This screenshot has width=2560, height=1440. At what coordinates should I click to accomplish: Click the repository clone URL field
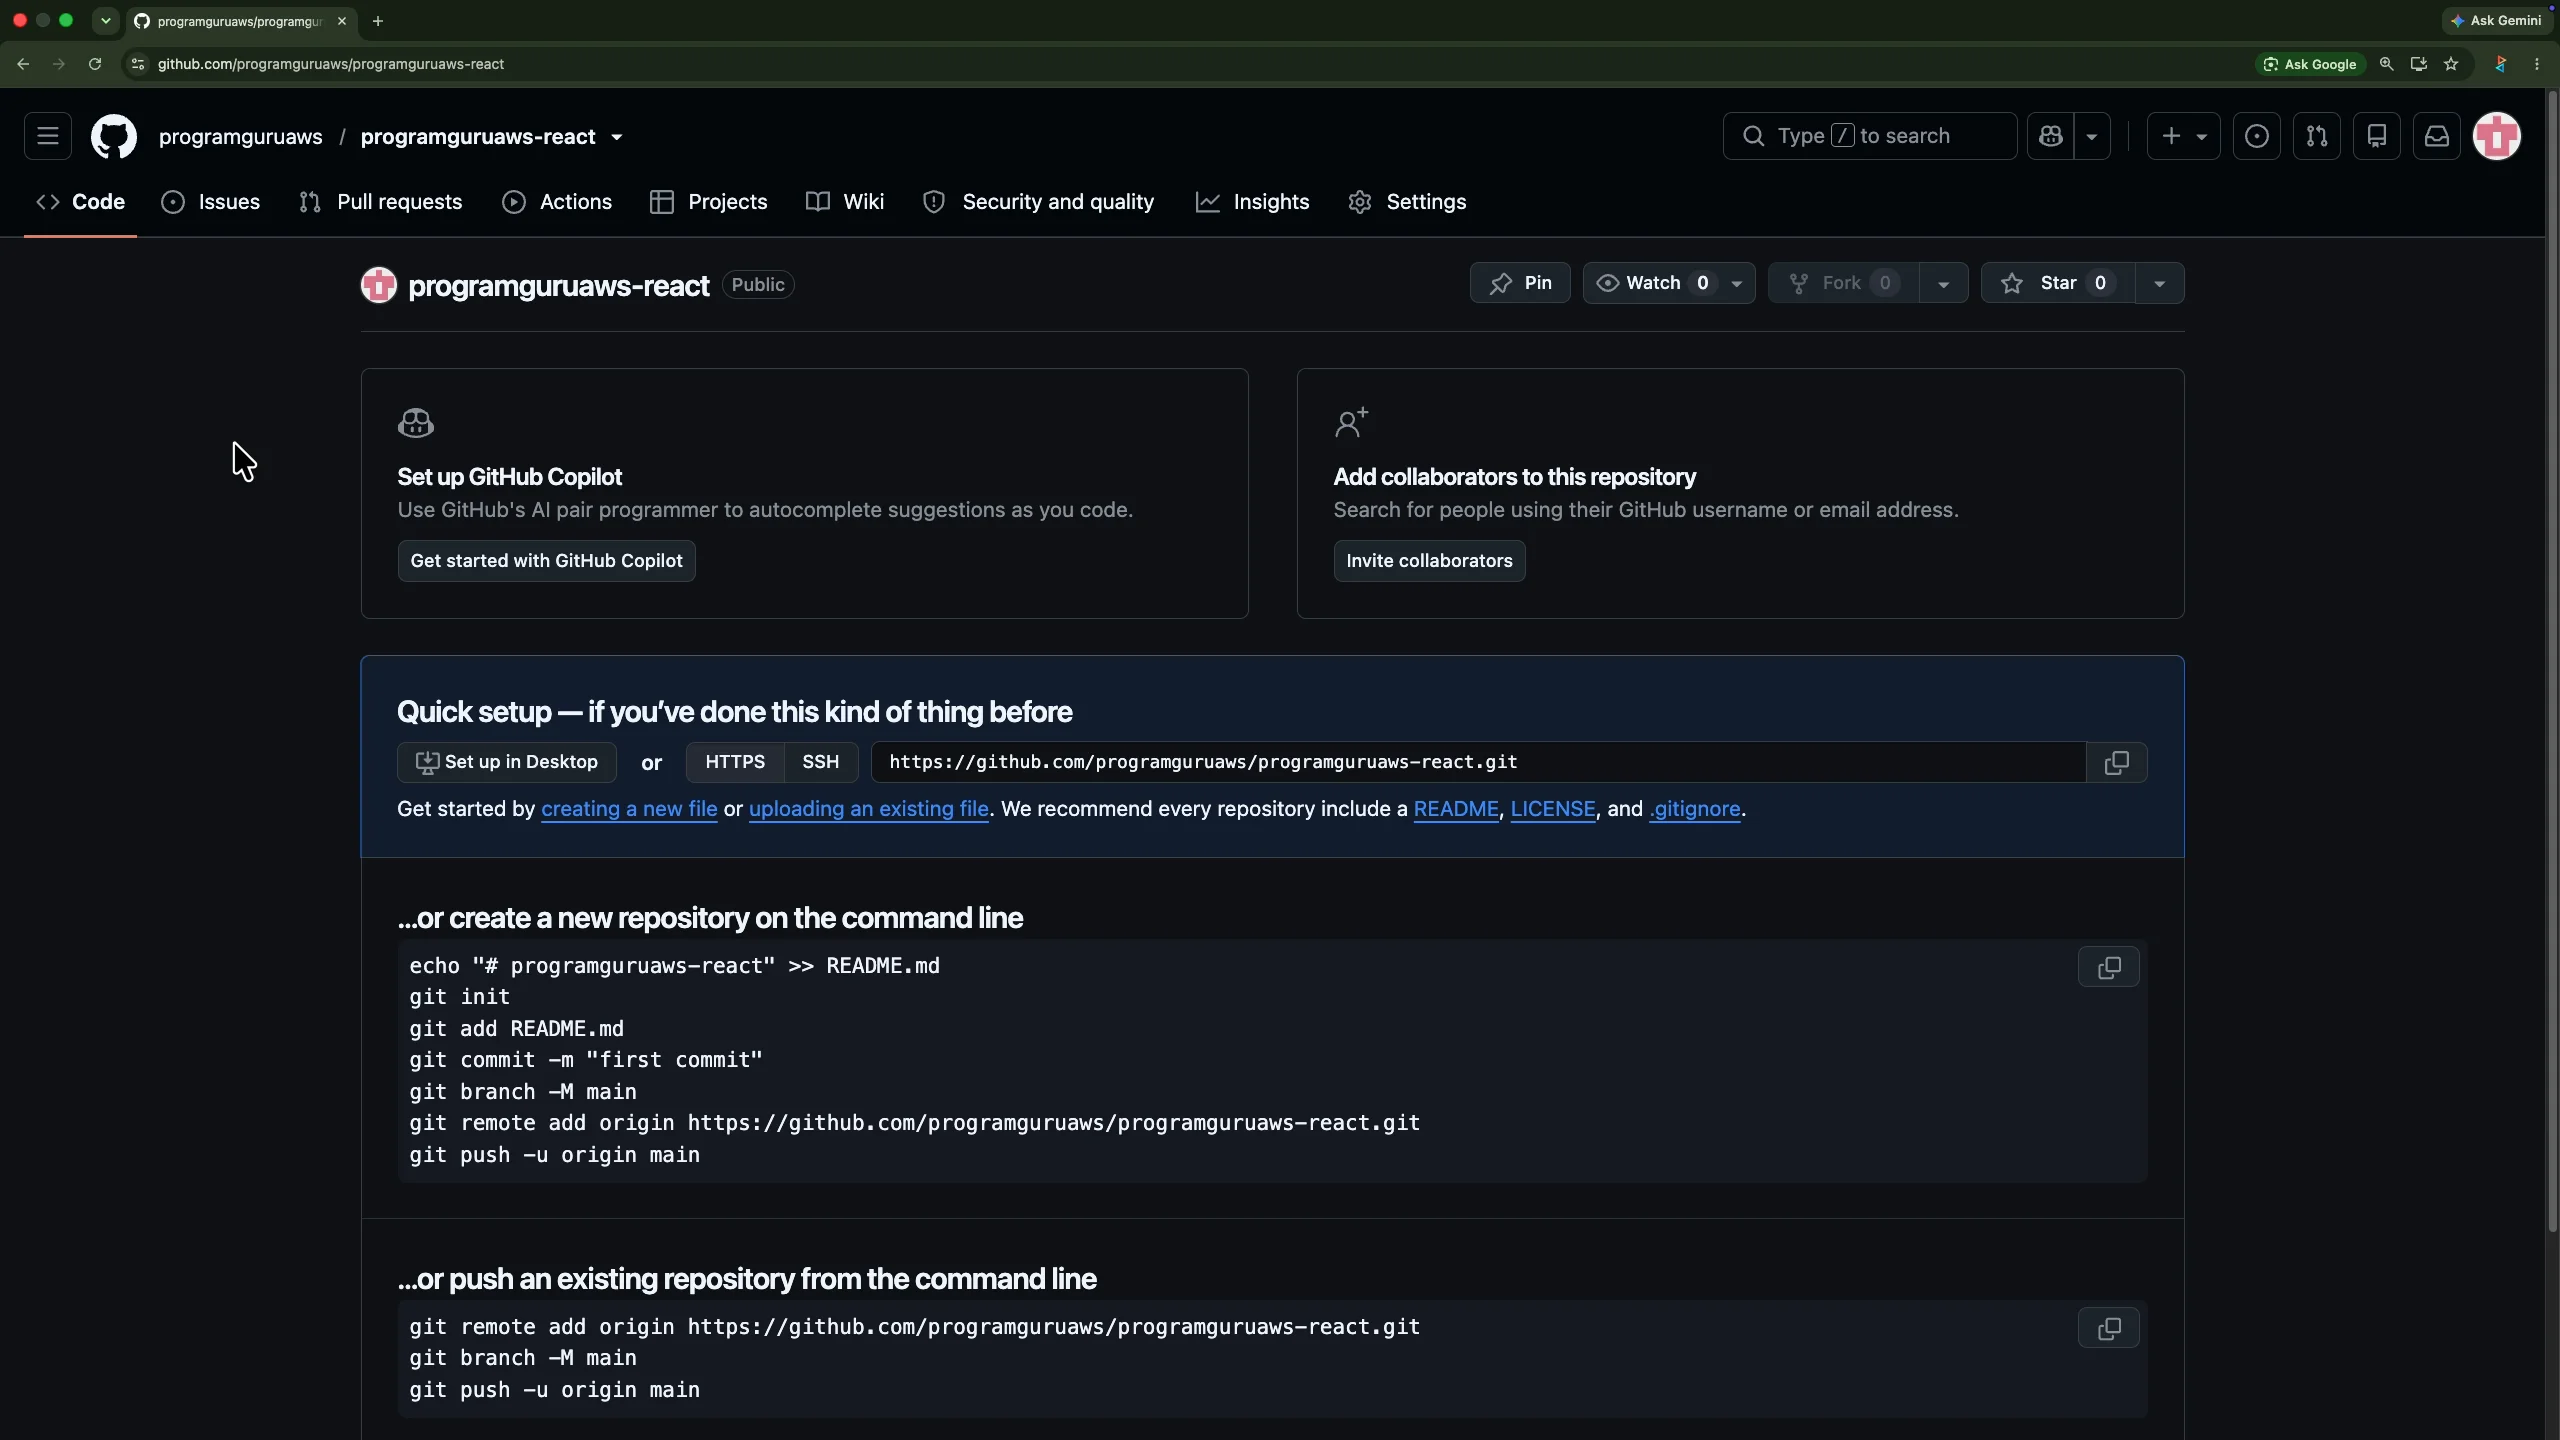coord(1478,762)
